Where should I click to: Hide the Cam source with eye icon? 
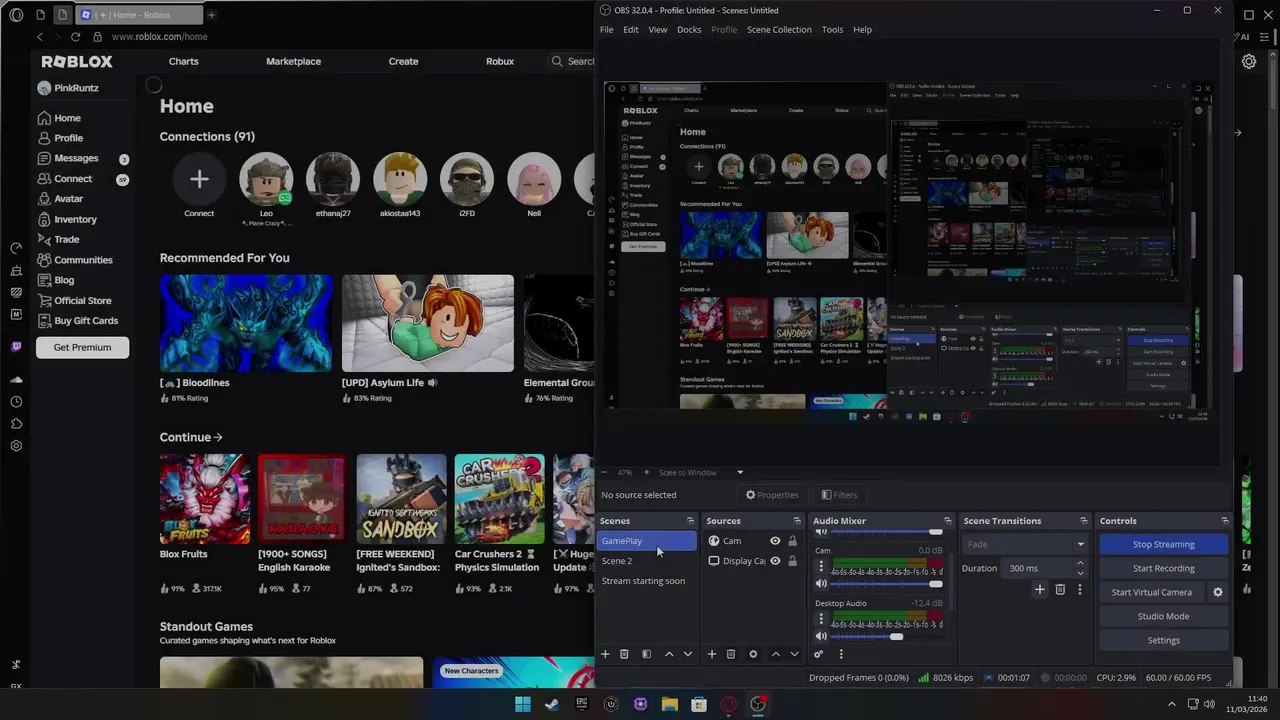[775, 541]
